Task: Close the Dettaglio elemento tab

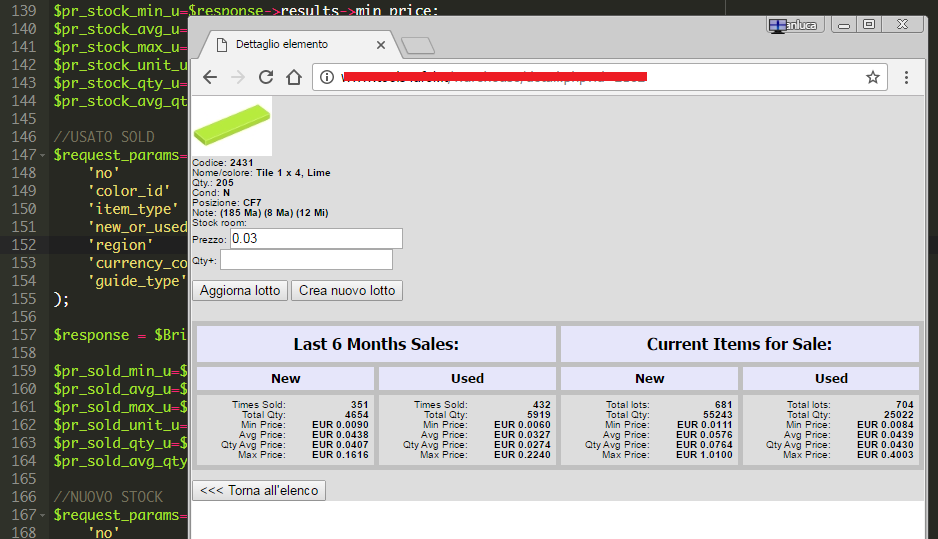Action: (x=380, y=45)
